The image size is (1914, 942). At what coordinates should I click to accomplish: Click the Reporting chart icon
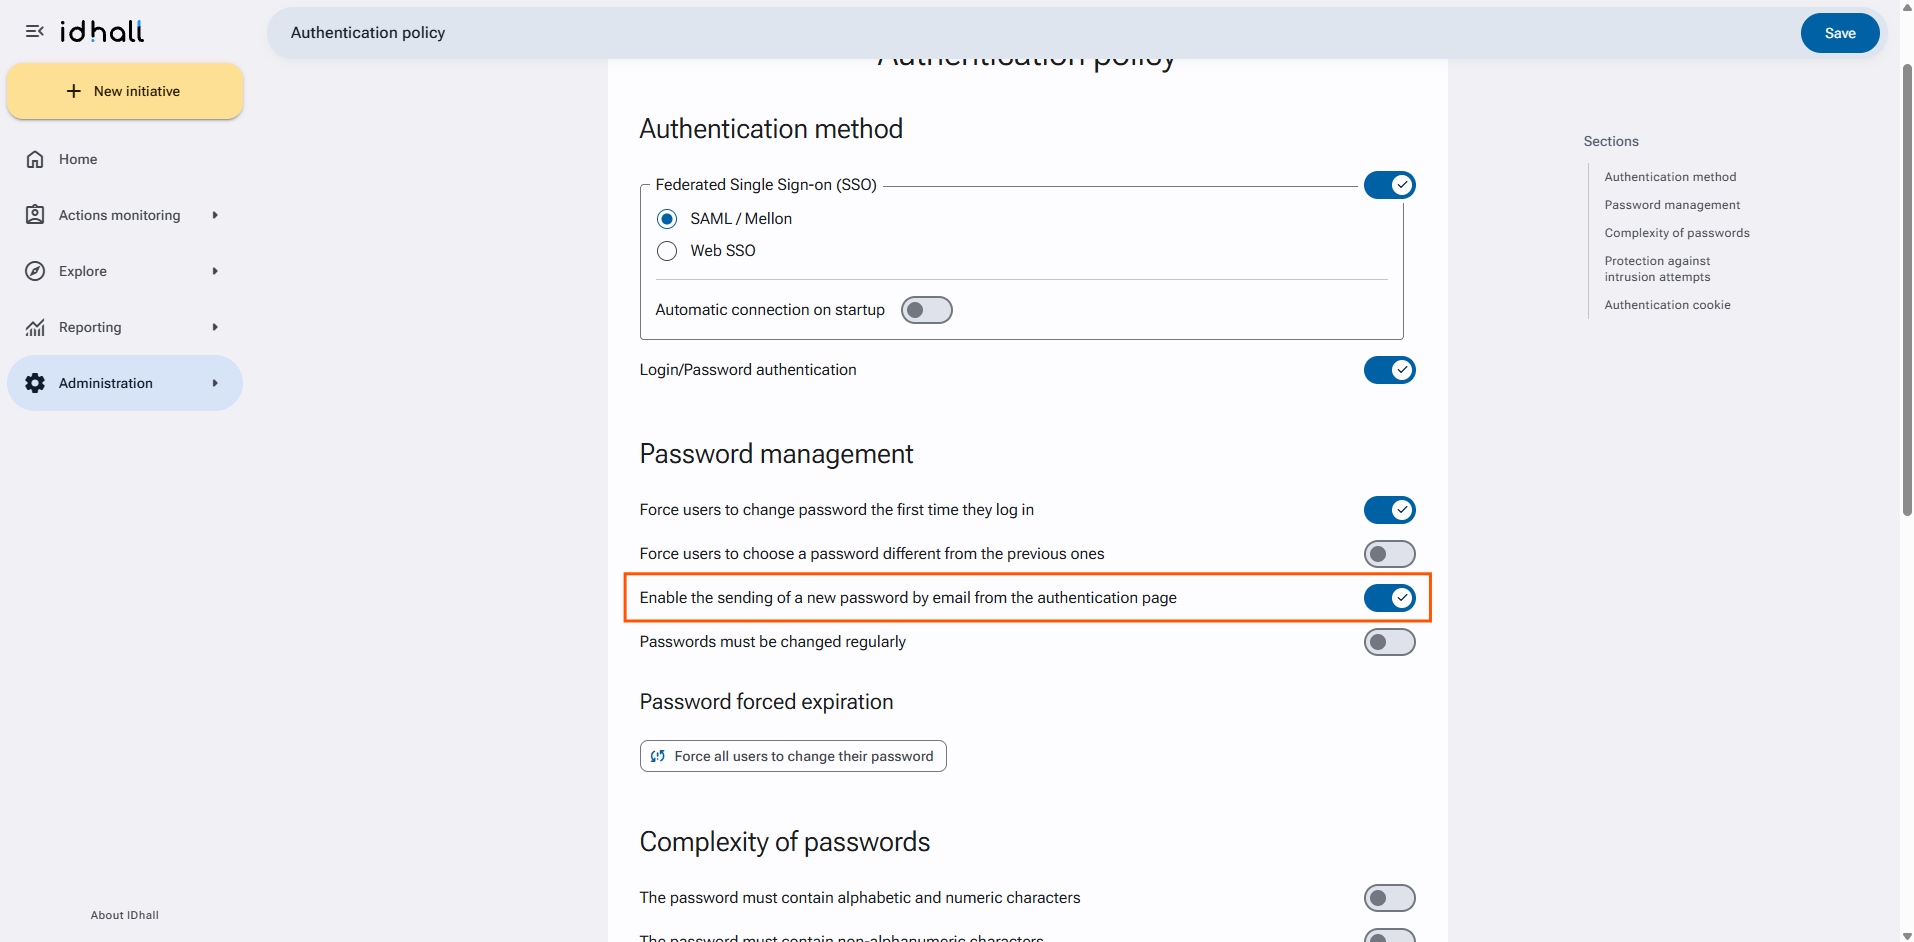35,327
